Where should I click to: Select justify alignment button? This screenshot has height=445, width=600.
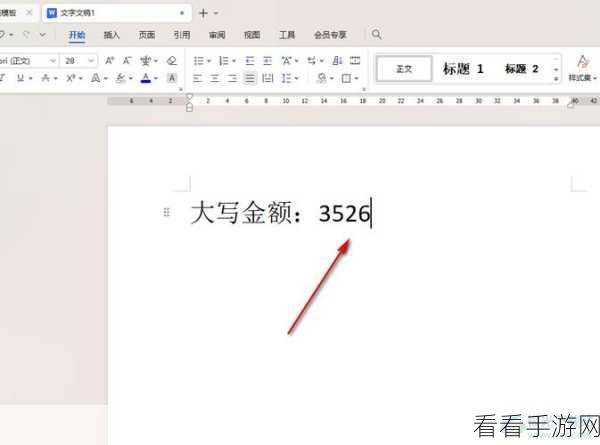coord(250,78)
